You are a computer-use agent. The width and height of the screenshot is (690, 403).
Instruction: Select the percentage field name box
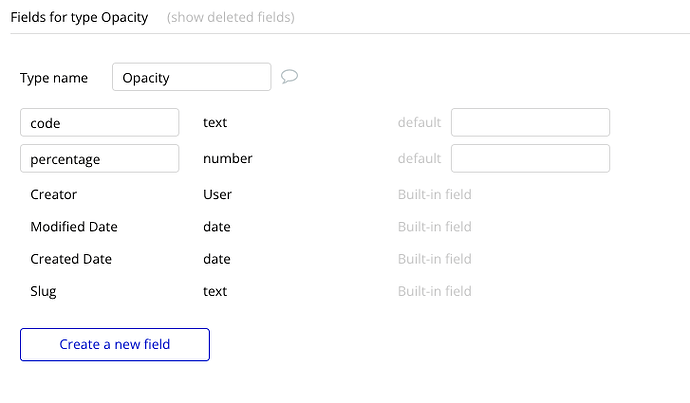point(99,158)
